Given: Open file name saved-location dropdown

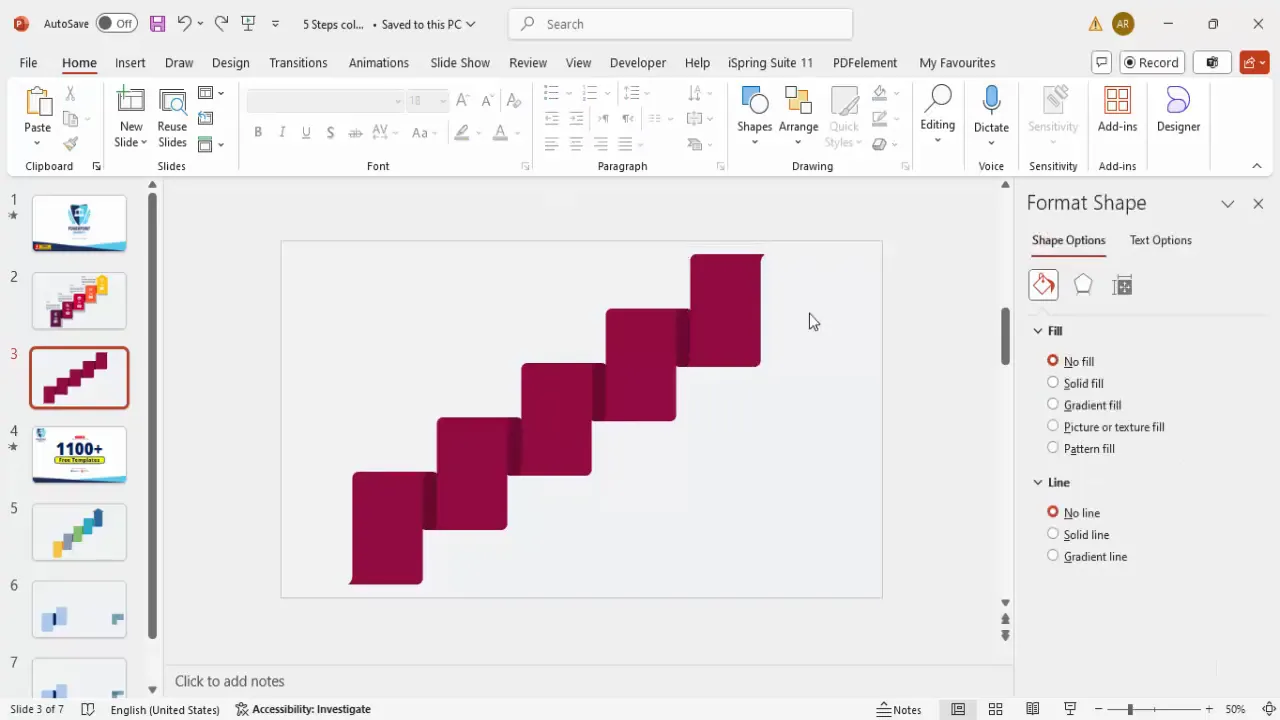Looking at the screenshot, I should [470, 24].
